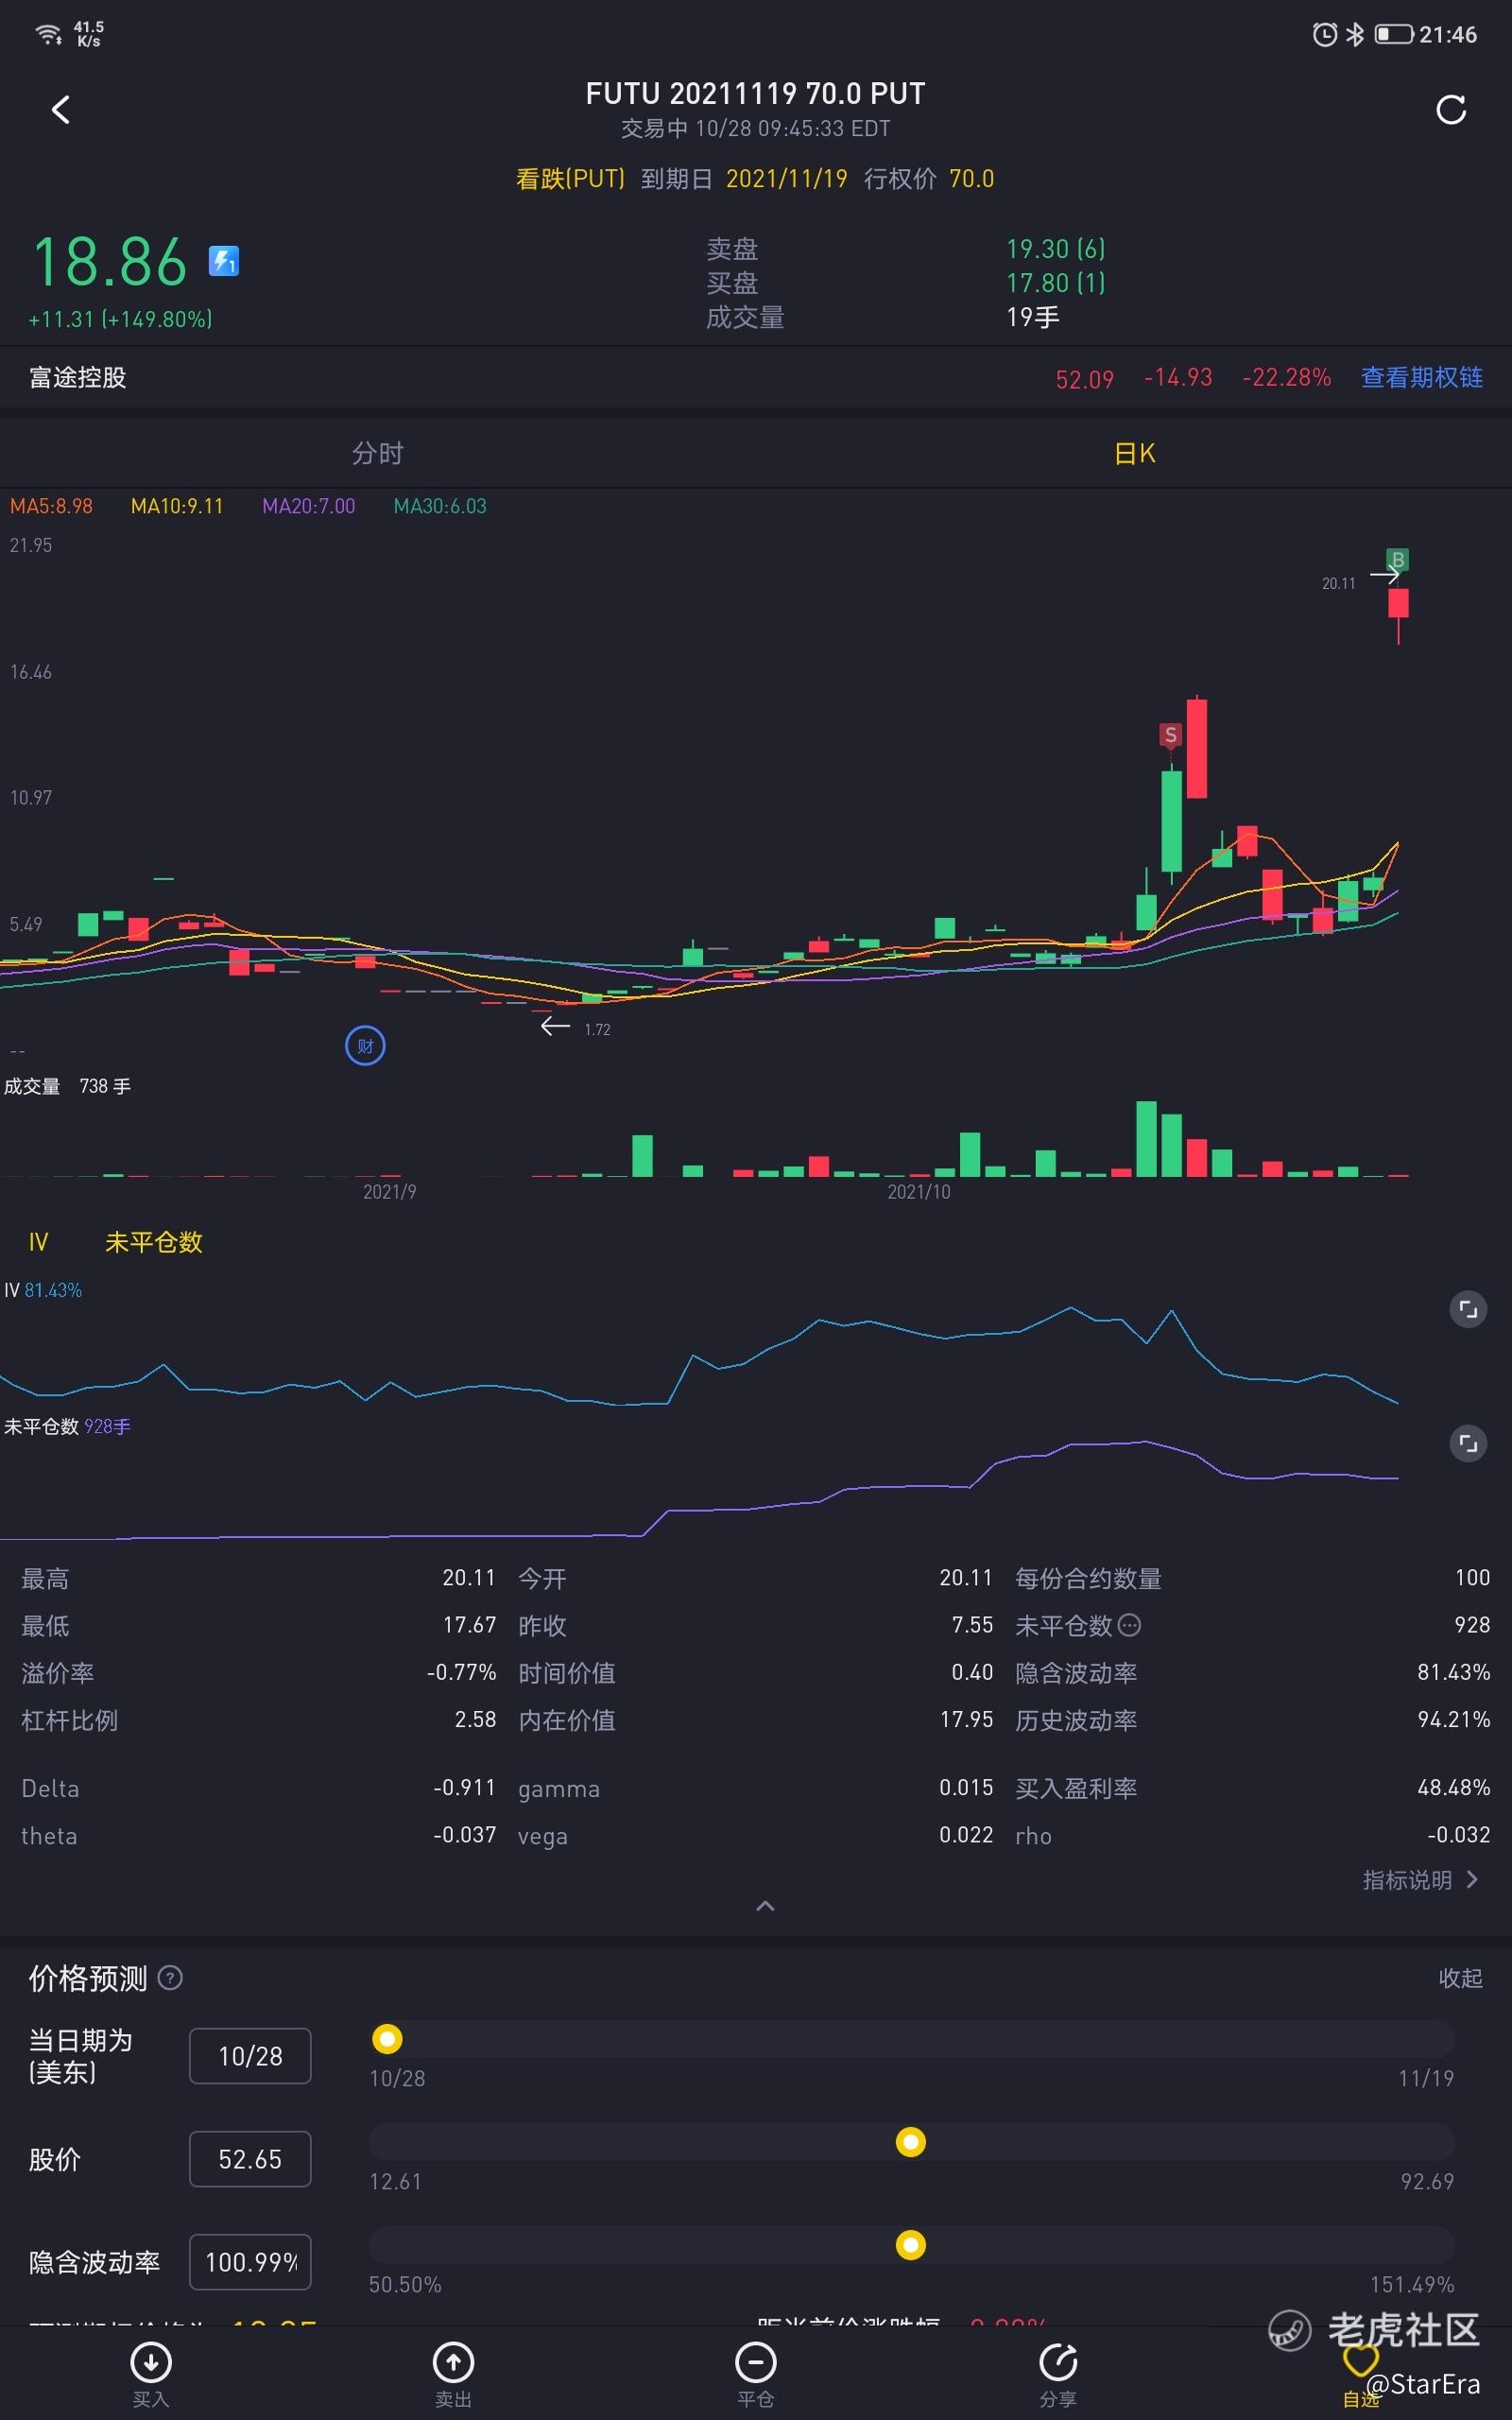1512x2420 pixels.
Task: Open 指标说明 indicator explanation
Action: [1420, 1880]
